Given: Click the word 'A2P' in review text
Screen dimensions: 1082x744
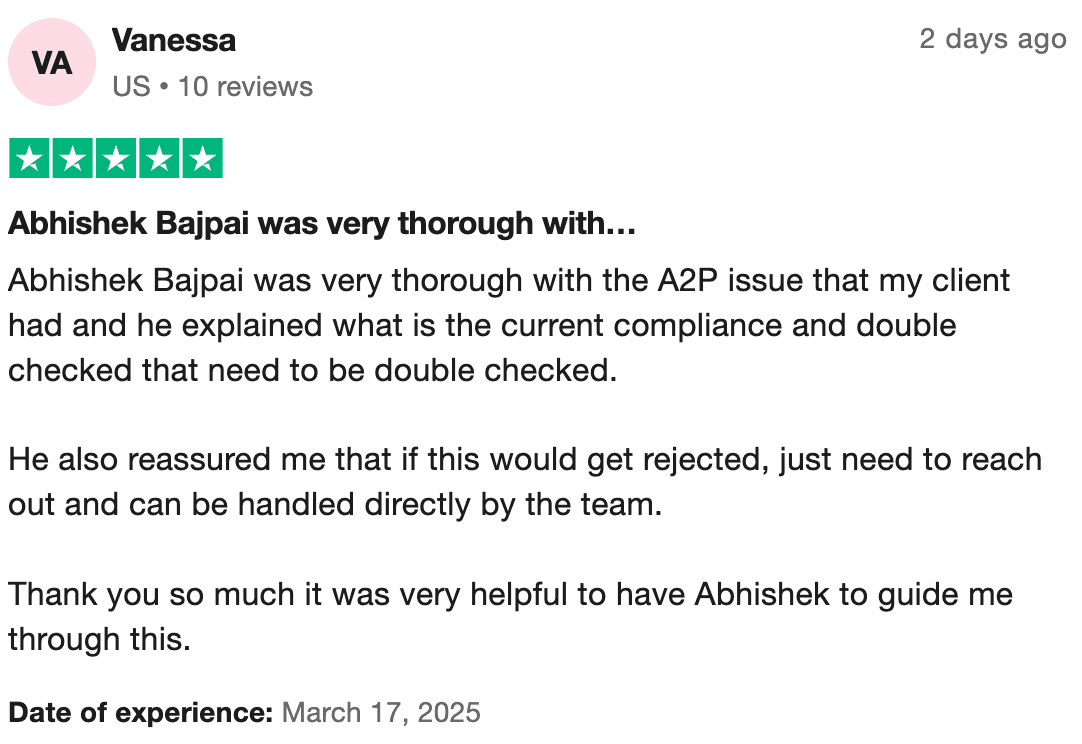Looking at the screenshot, I should (x=683, y=280).
